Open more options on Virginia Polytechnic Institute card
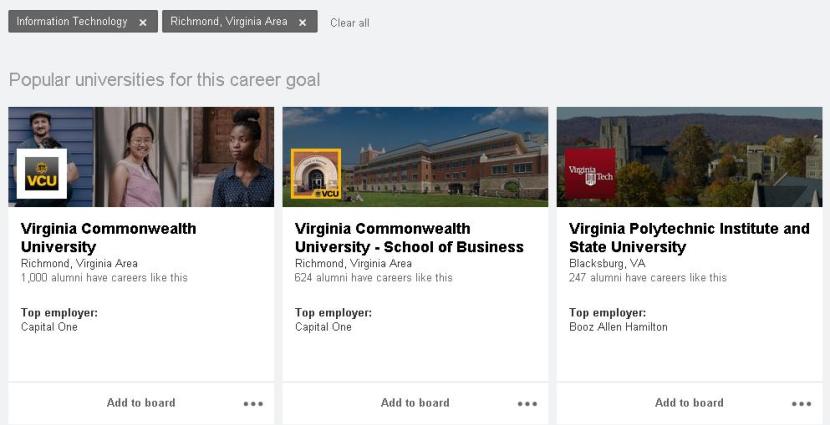Viewport: 830px width, 425px height. [801, 404]
